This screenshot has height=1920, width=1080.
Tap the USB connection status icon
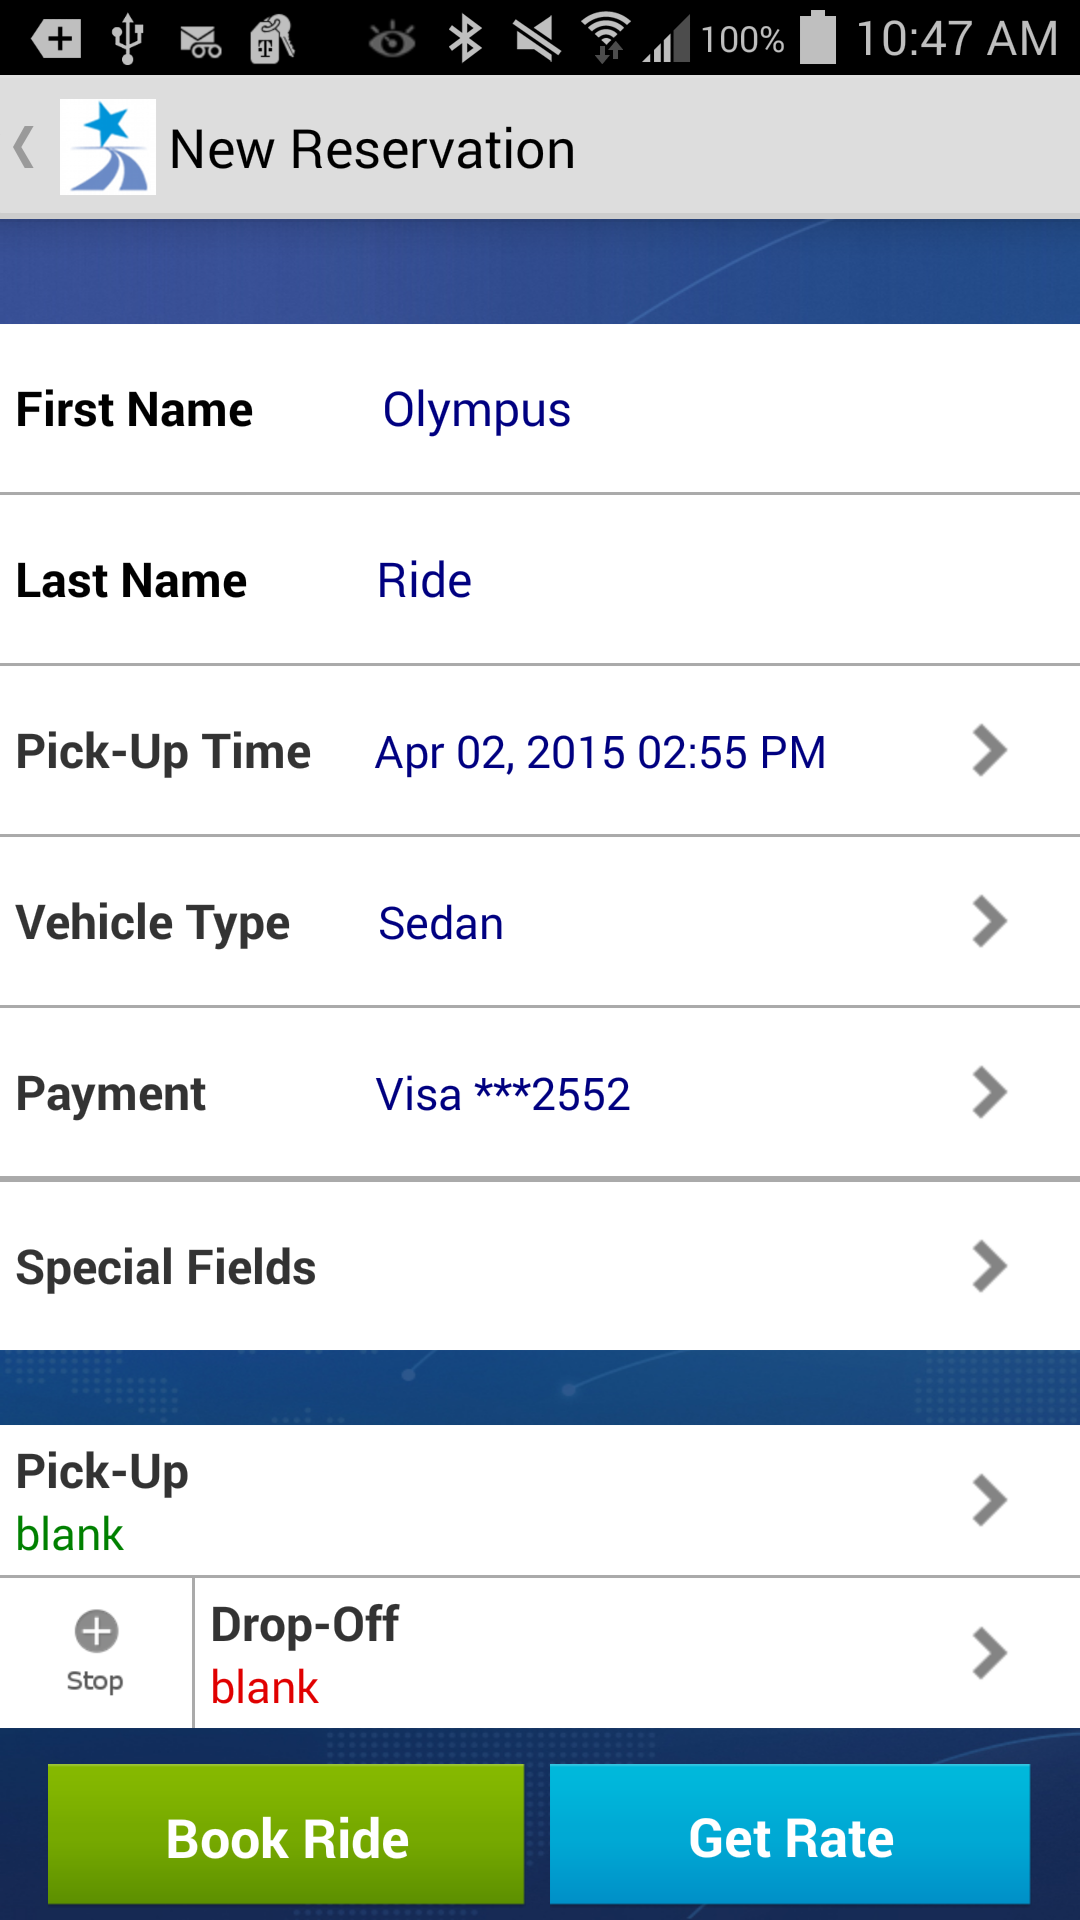(127, 39)
